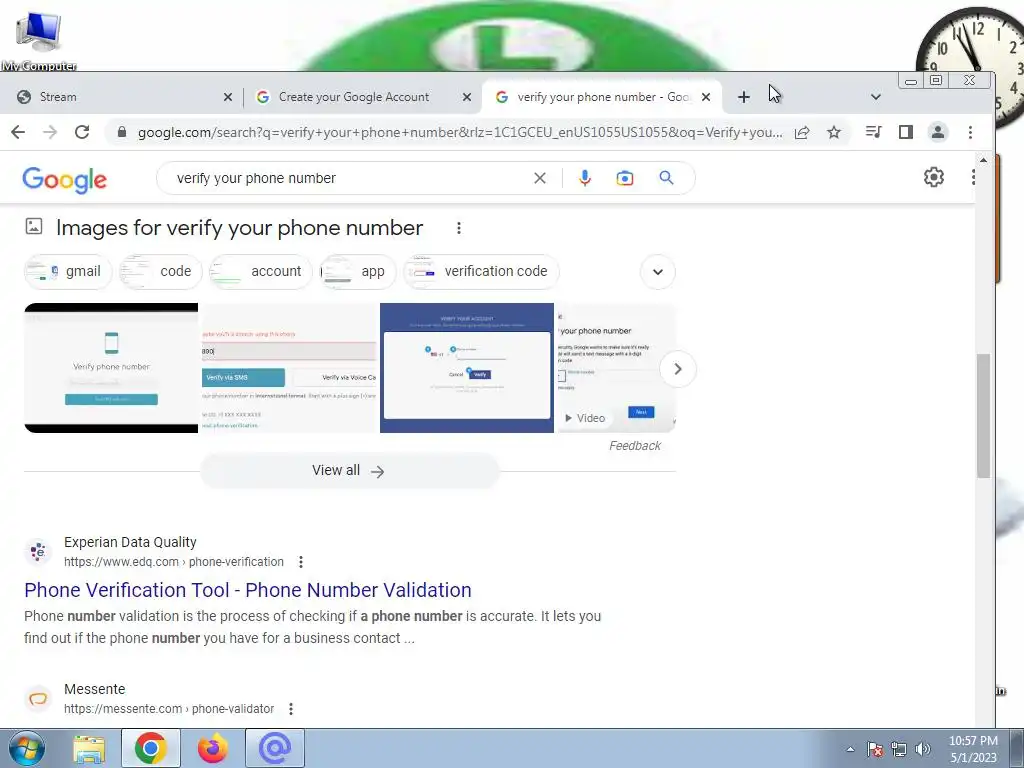Close Create your Google Account tab
This screenshot has height=768, width=1024.
pos(466,97)
